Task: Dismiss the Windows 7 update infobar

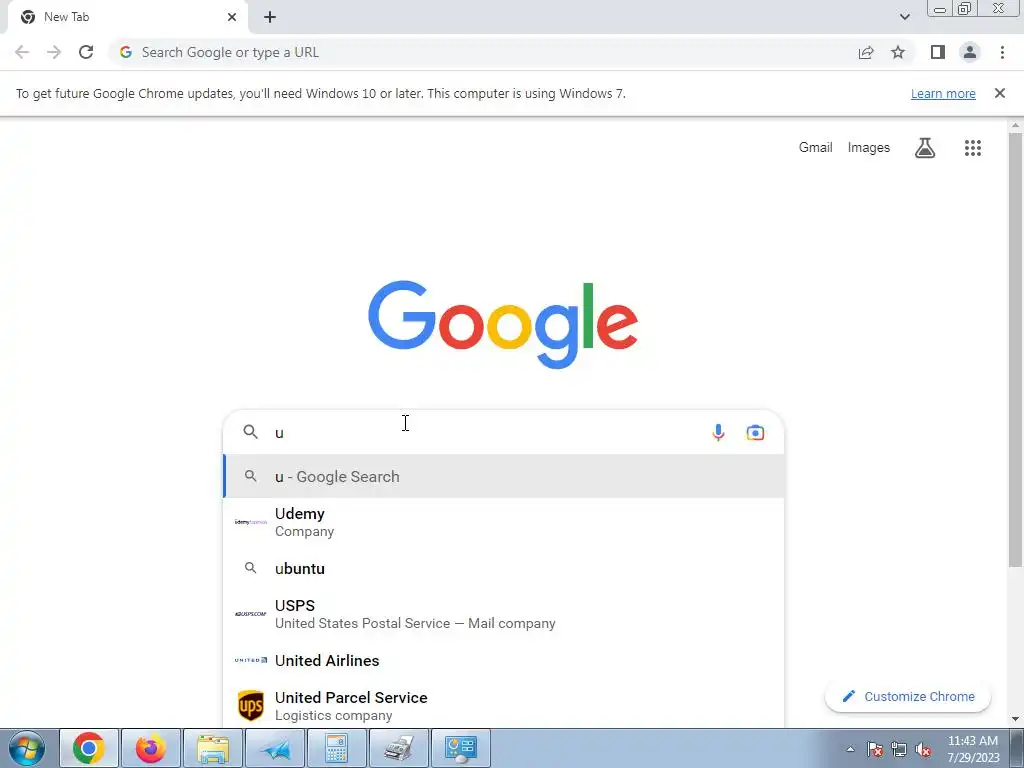Action: (999, 93)
